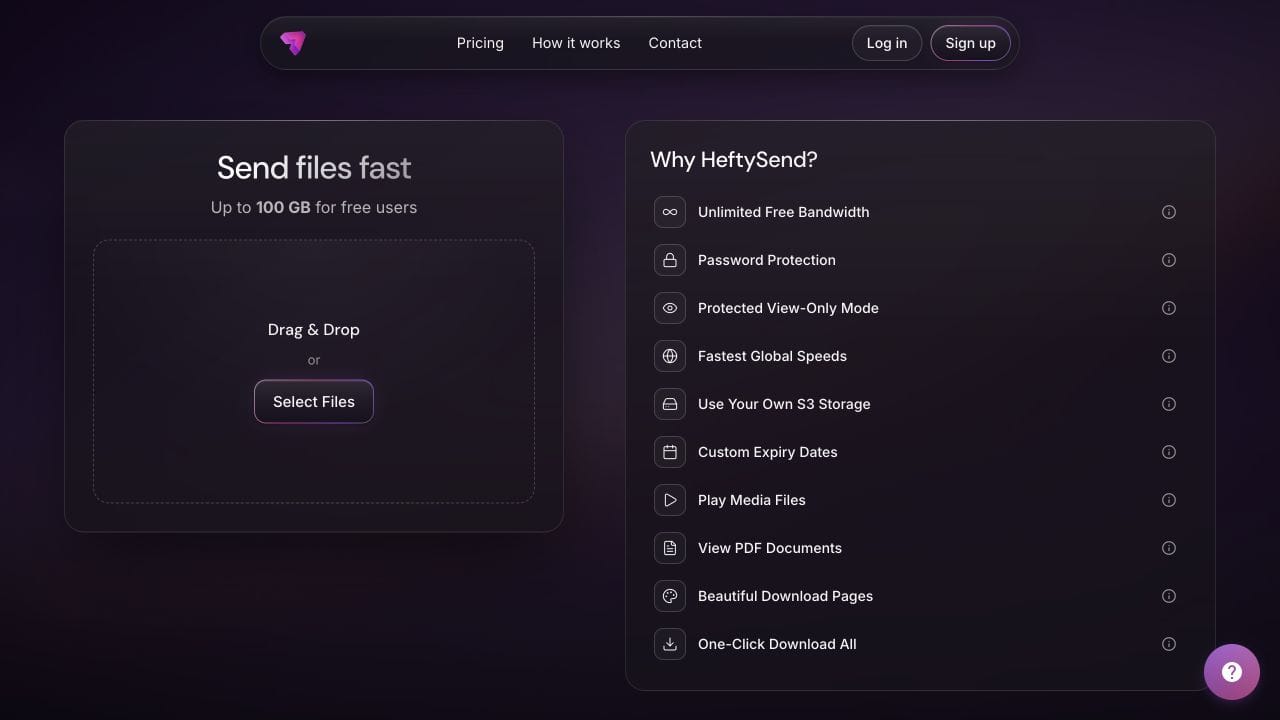This screenshot has width=1280, height=720.
Task: Click the Sign up button
Action: pyautogui.click(x=970, y=43)
